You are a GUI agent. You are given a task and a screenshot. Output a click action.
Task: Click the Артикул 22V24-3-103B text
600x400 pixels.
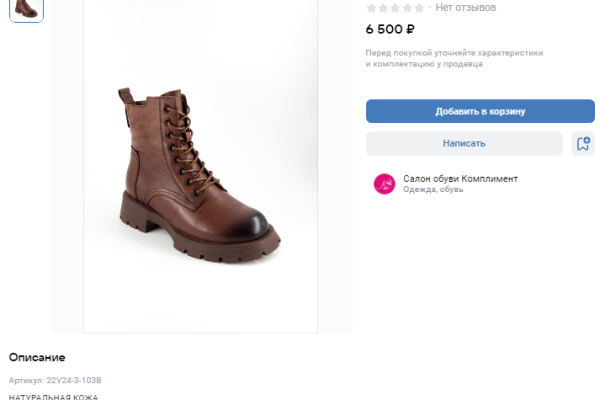[x=55, y=381]
